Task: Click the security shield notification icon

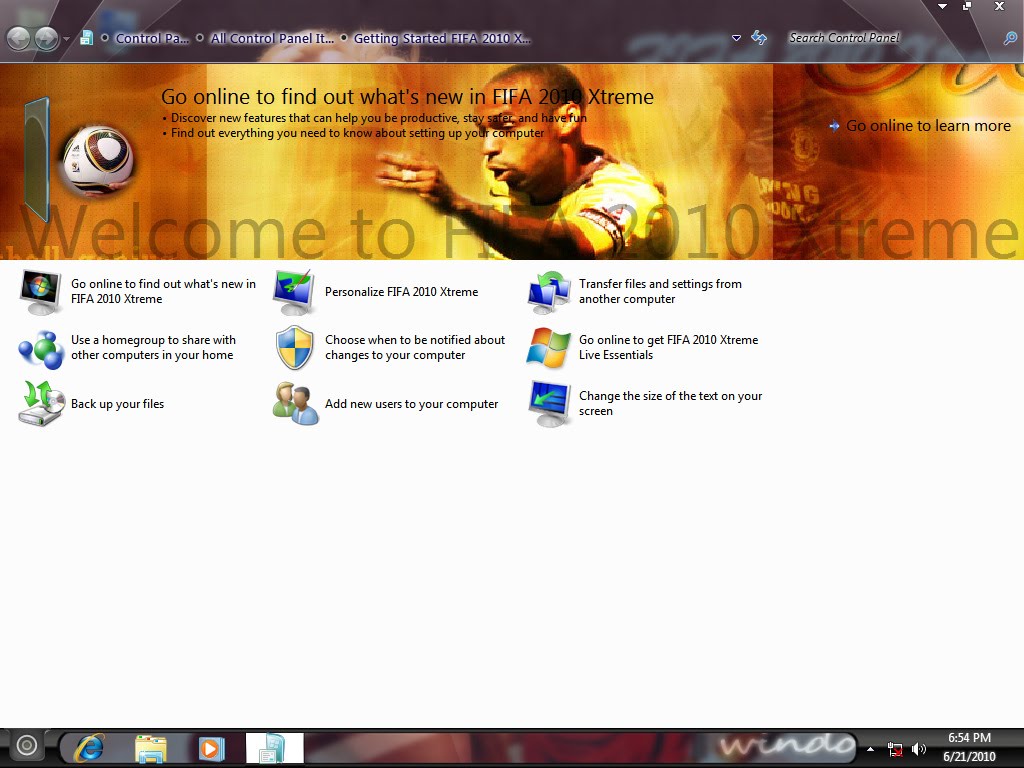Action: click(295, 347)
